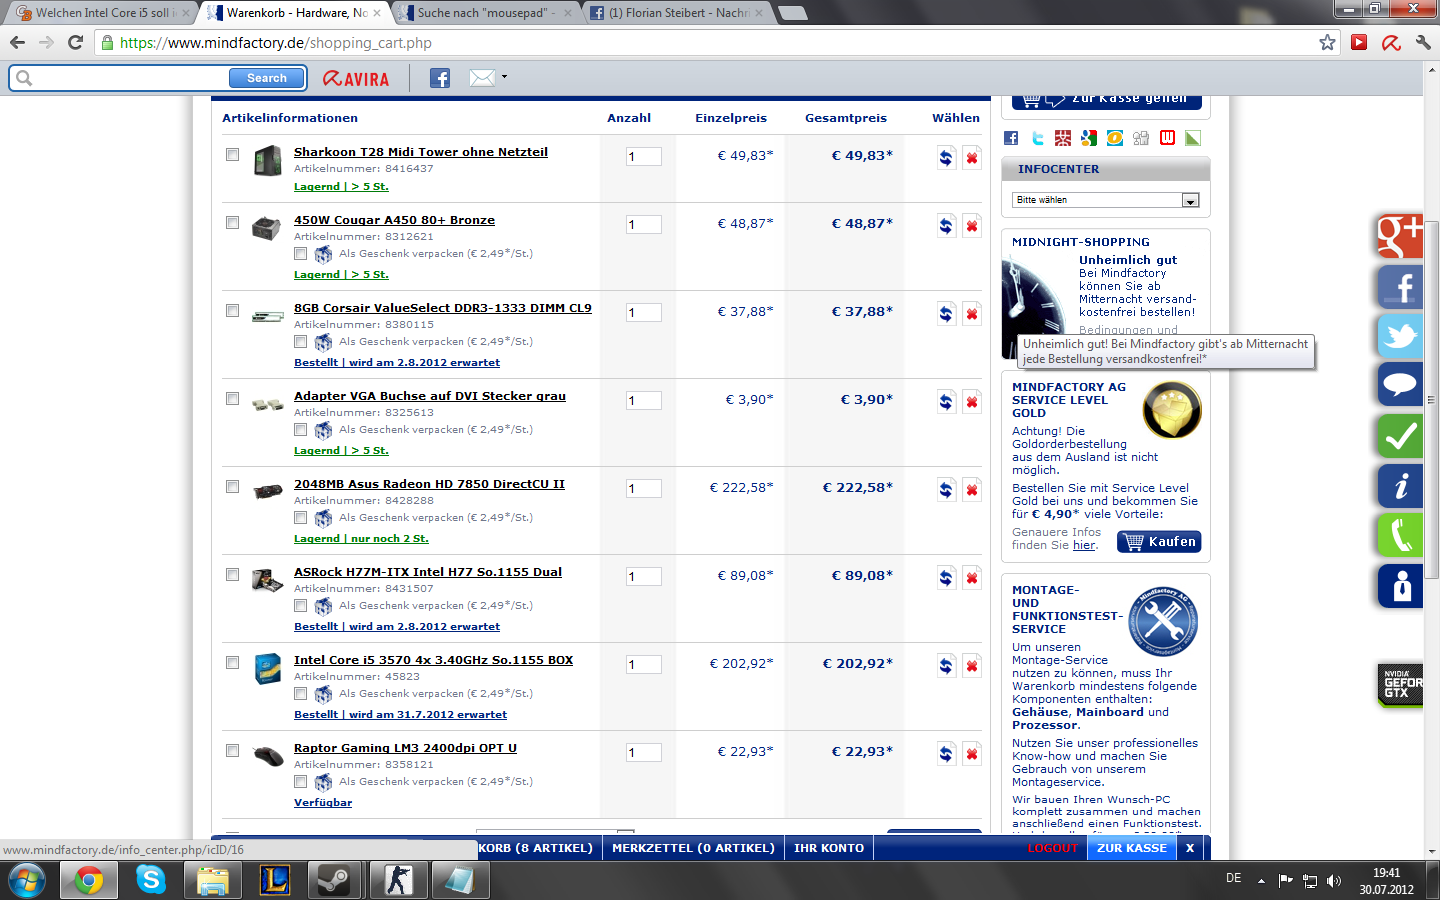This screenshot has height=900, width=1440.
Task: Reload the page in Chrome
Action: 75,42
